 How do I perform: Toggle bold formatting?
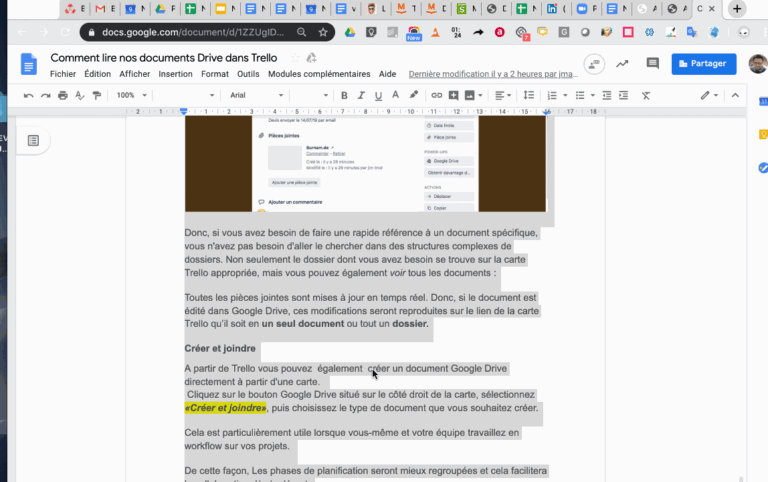point(344,96)
